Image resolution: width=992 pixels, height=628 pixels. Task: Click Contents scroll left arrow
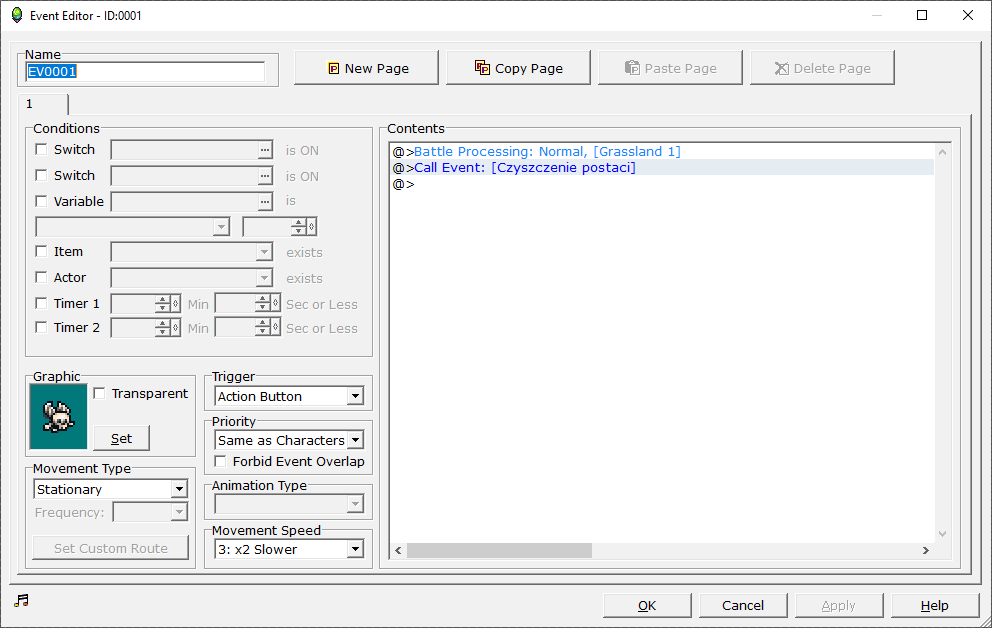[x=398, y=550]
